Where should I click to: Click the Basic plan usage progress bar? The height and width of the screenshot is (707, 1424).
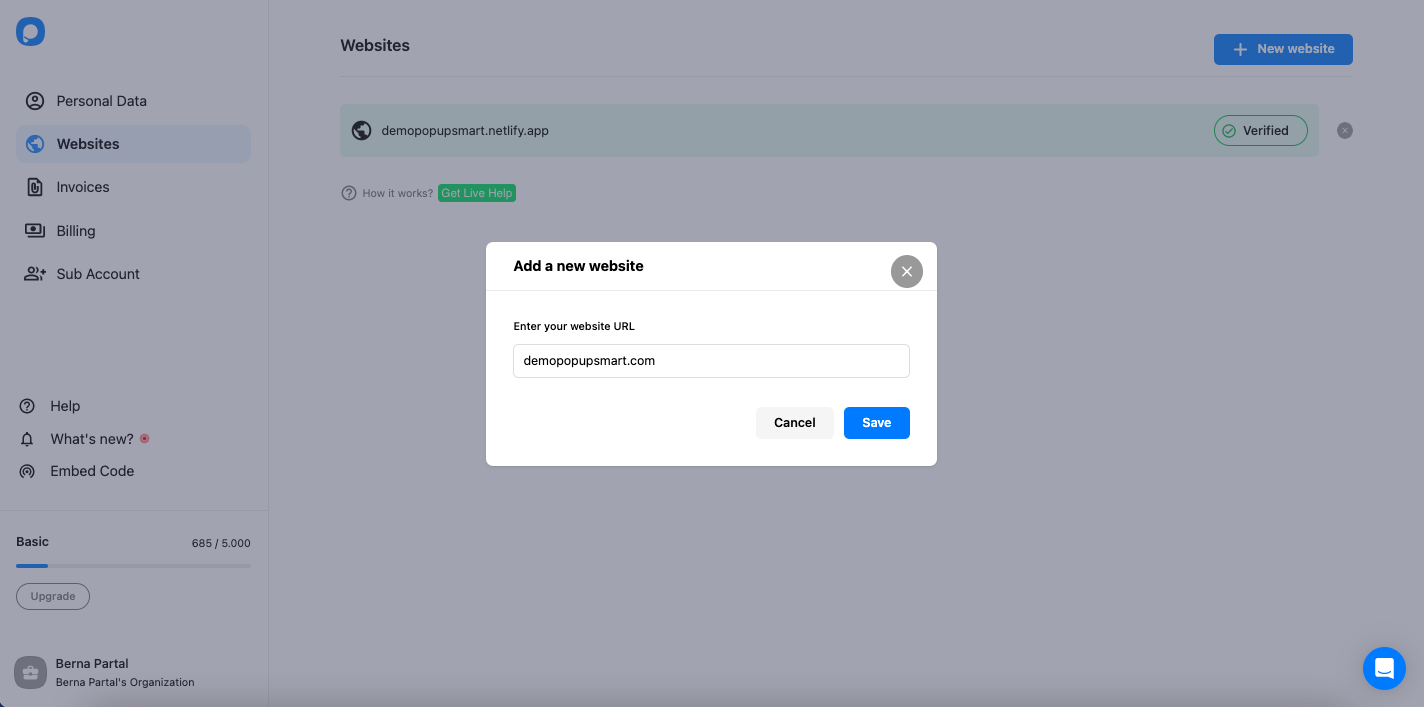click(133, 566)
